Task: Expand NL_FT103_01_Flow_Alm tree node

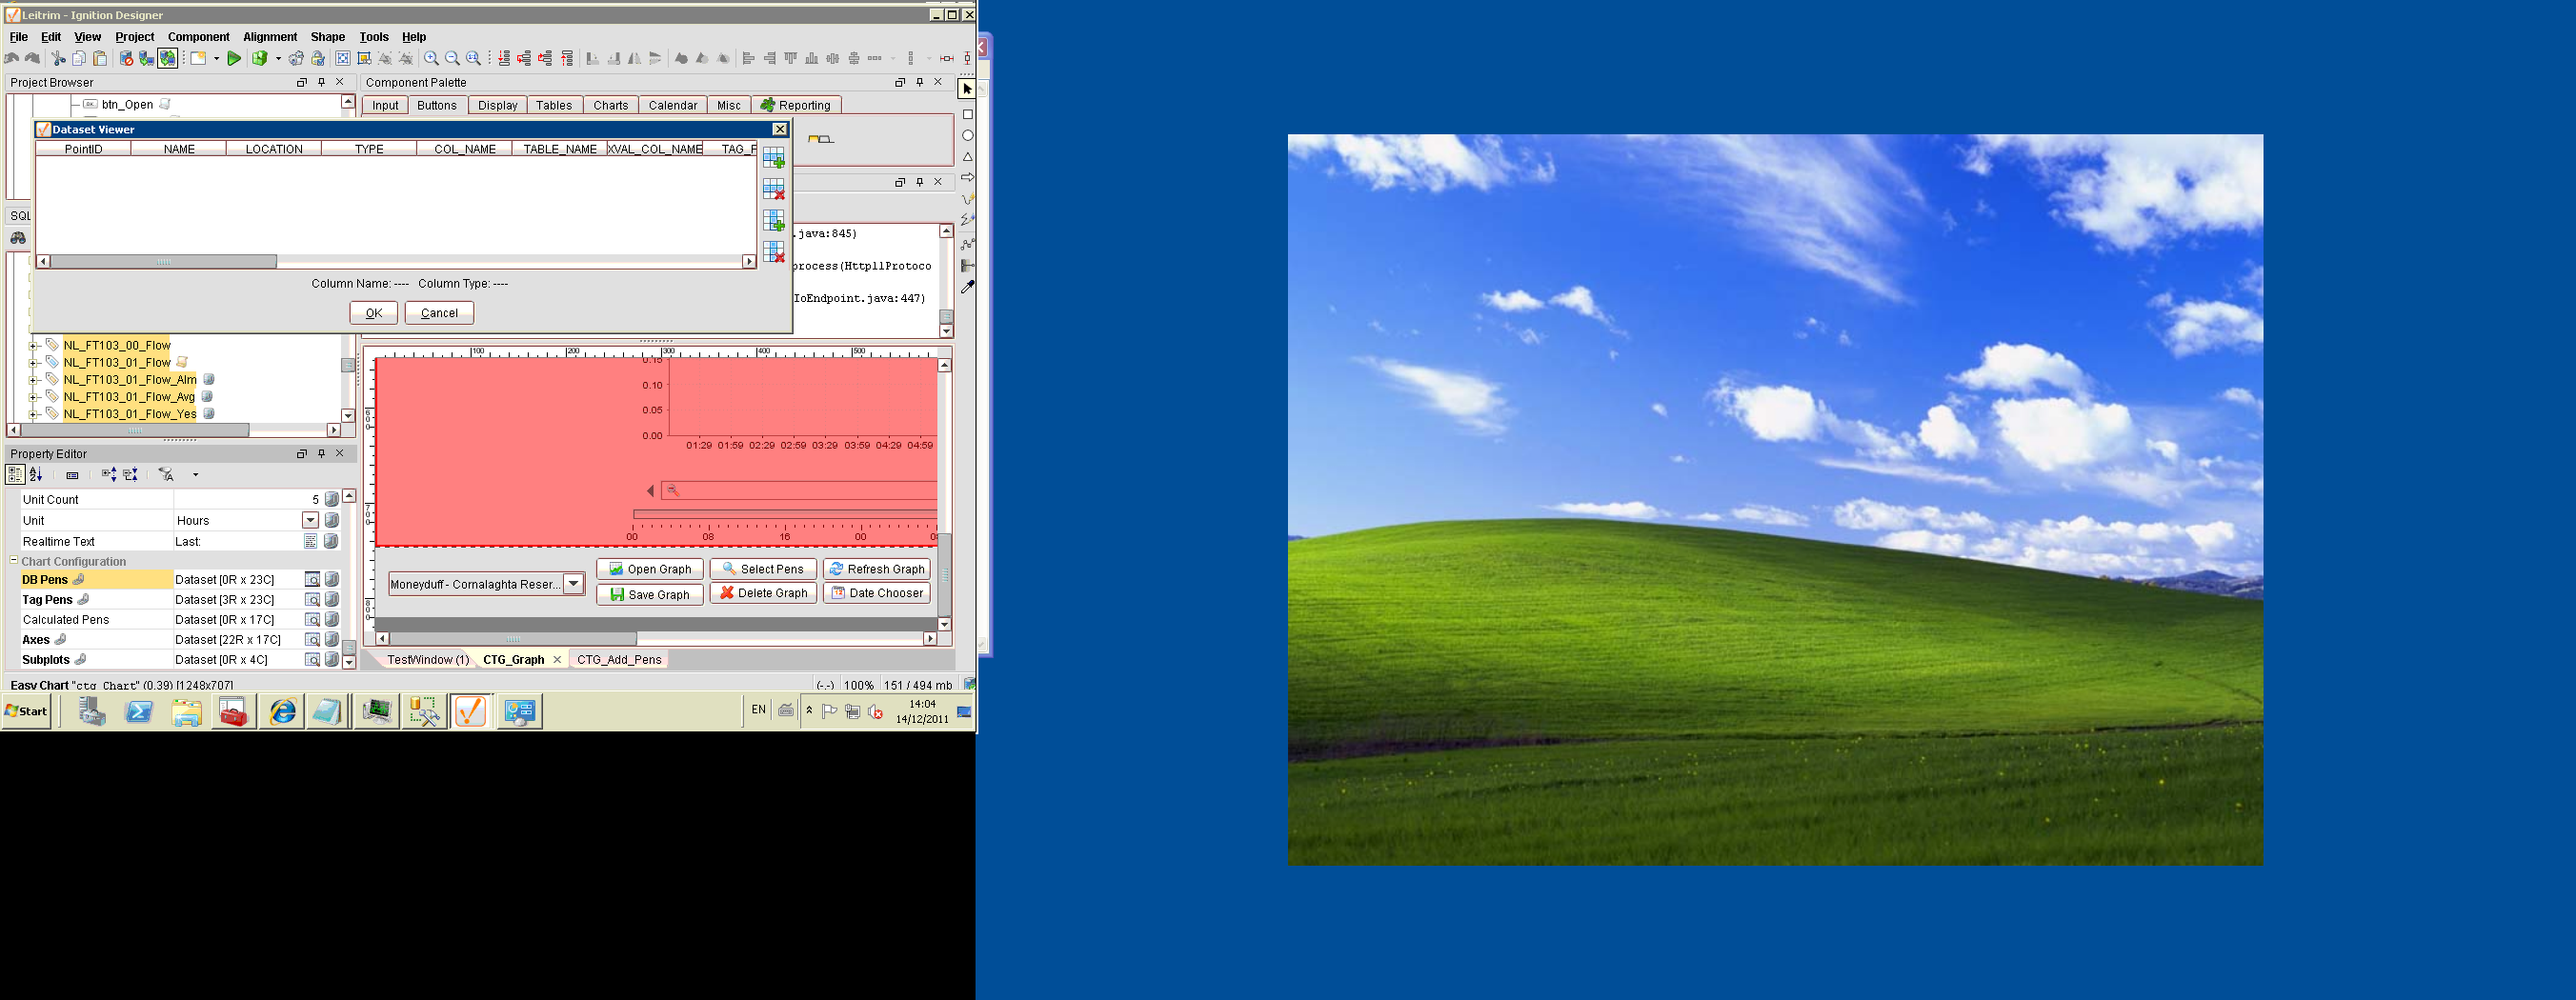Action: (x=33, y=380)
